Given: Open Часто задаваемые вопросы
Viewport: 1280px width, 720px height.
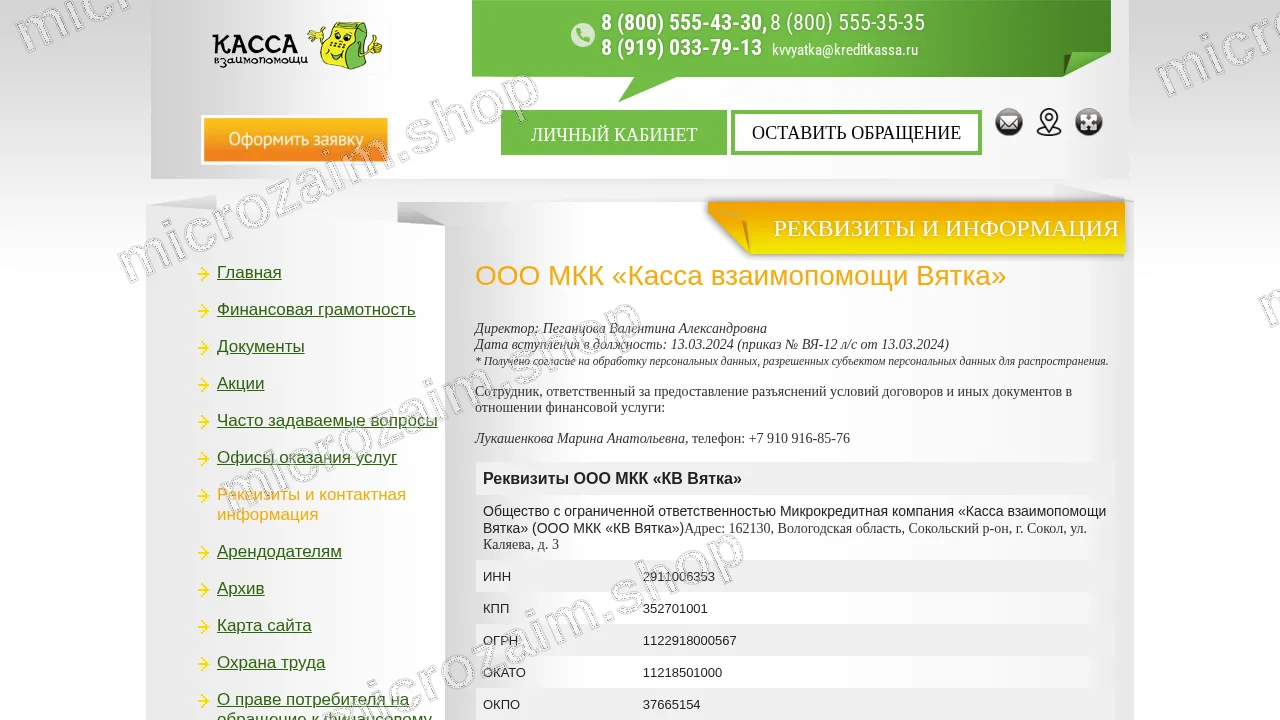Looking at the screenshot, I should (x=327, y=421).
